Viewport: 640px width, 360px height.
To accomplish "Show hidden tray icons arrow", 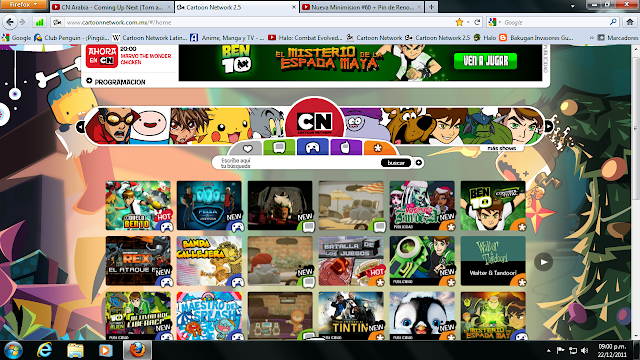I will pyautogui.click(x=549, y=350).
